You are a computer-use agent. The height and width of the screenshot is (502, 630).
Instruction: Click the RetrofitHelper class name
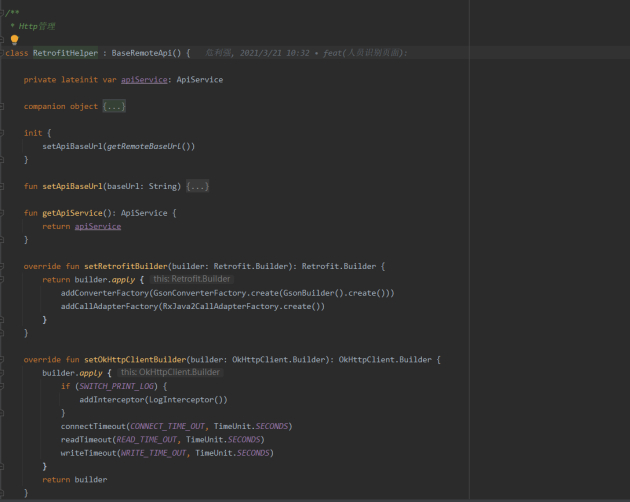tap(67, 53)
